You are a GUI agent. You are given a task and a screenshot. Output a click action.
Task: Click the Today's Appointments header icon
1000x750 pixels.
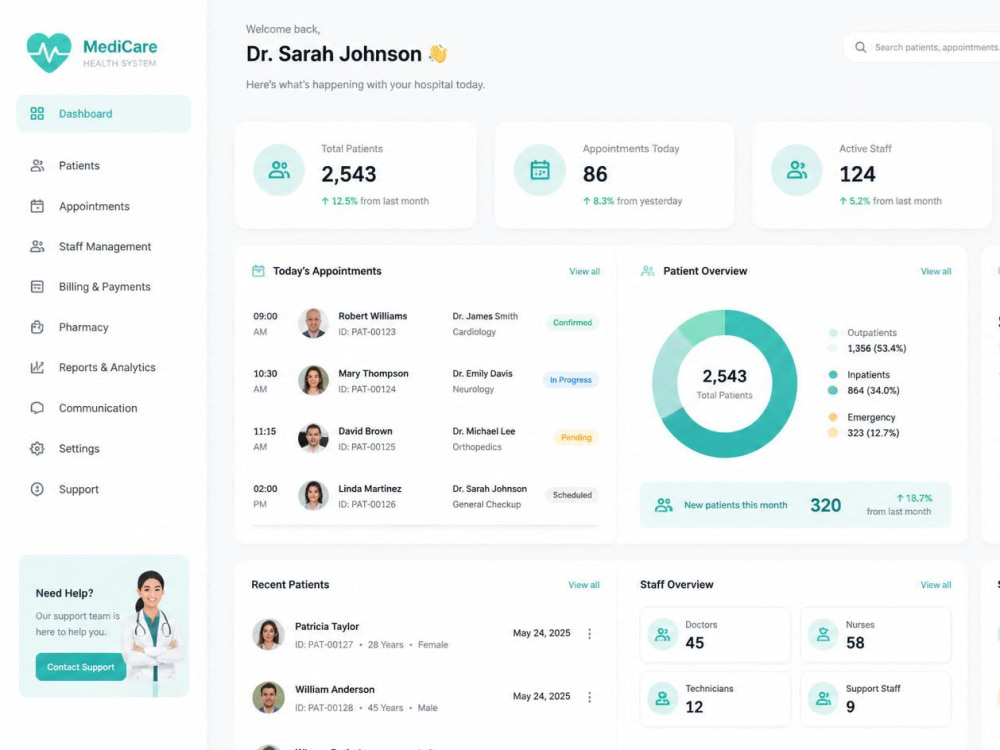[258, 271]
